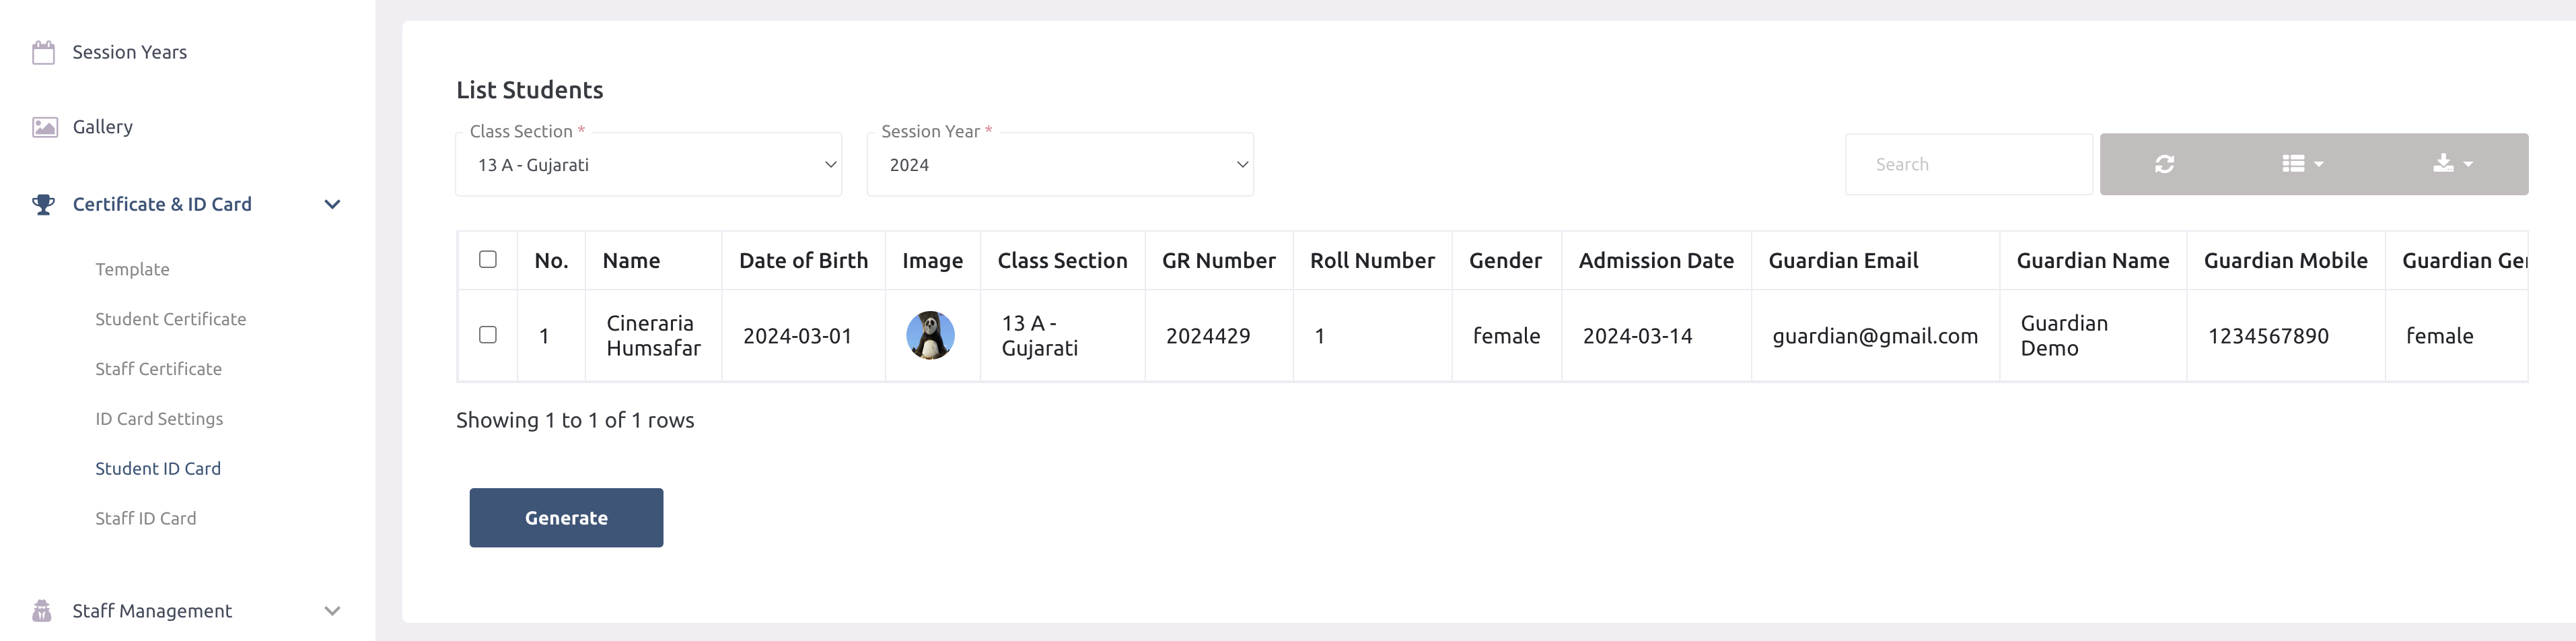Navigate to Staff Certificate page
Viewport: 2576px width, 641px height.
click(158, 368)
